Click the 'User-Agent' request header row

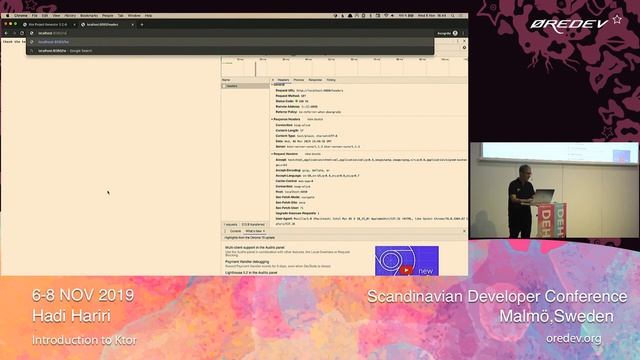click(x=371, y=221)
